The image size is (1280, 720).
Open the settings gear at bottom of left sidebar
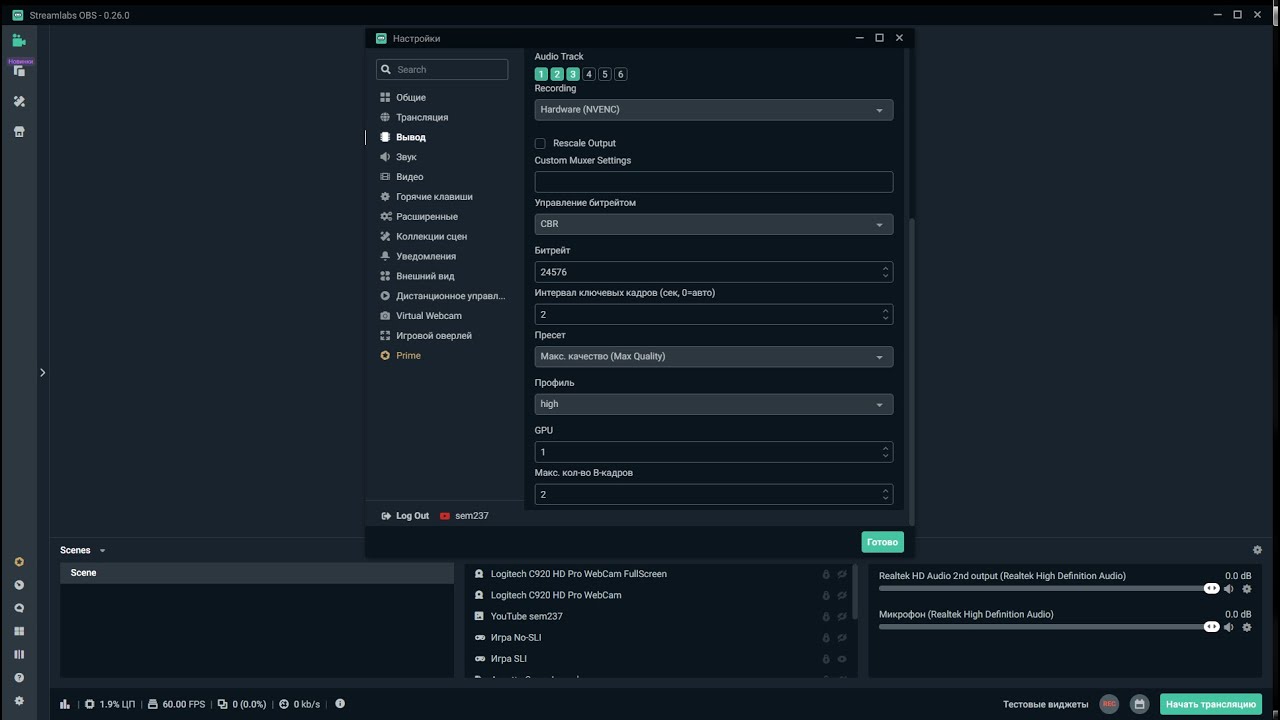click(19, 701)
